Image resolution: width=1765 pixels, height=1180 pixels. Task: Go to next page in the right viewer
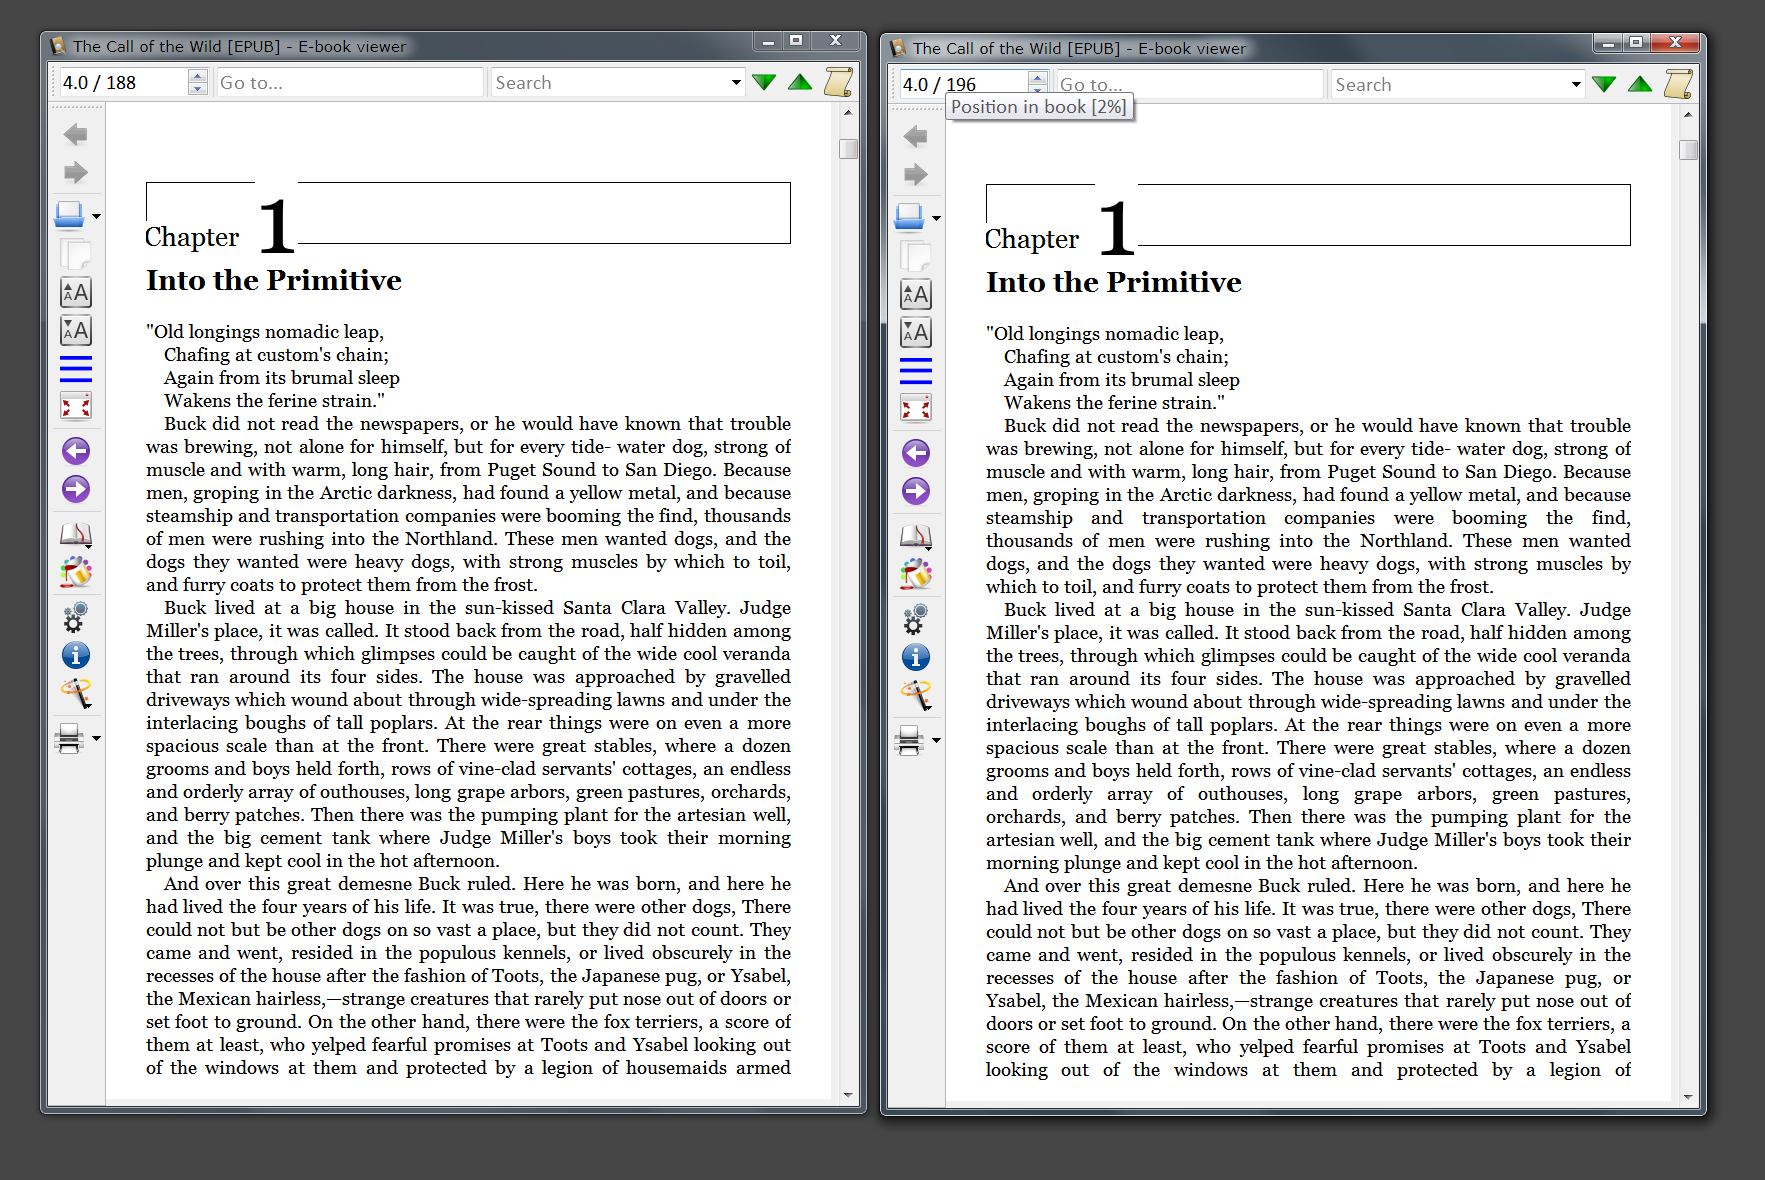point(916,491)
